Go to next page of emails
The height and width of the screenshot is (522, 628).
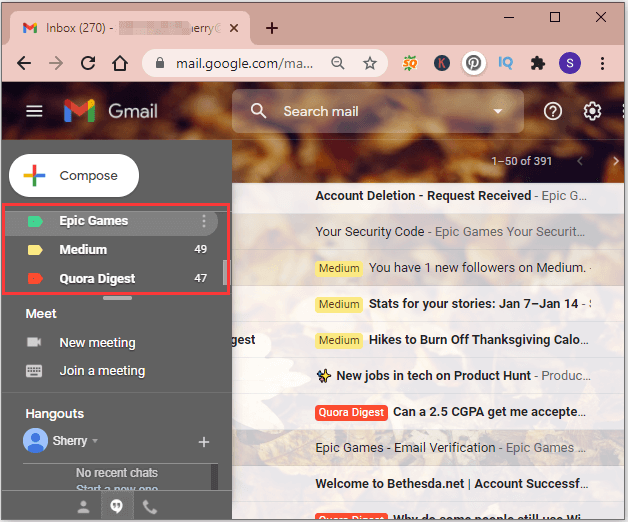pos(616,161)
